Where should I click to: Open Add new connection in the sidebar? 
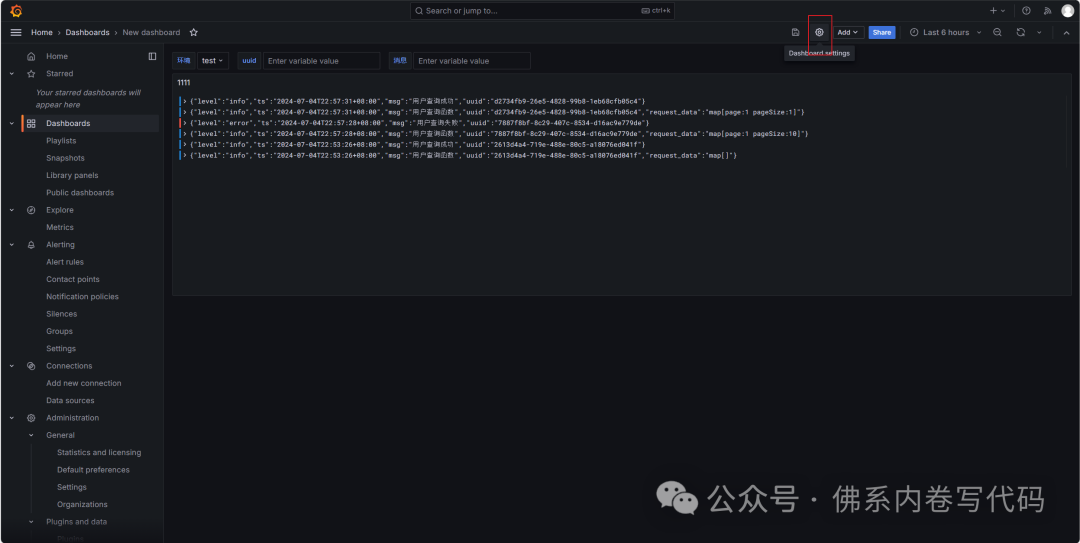(83, 383)
